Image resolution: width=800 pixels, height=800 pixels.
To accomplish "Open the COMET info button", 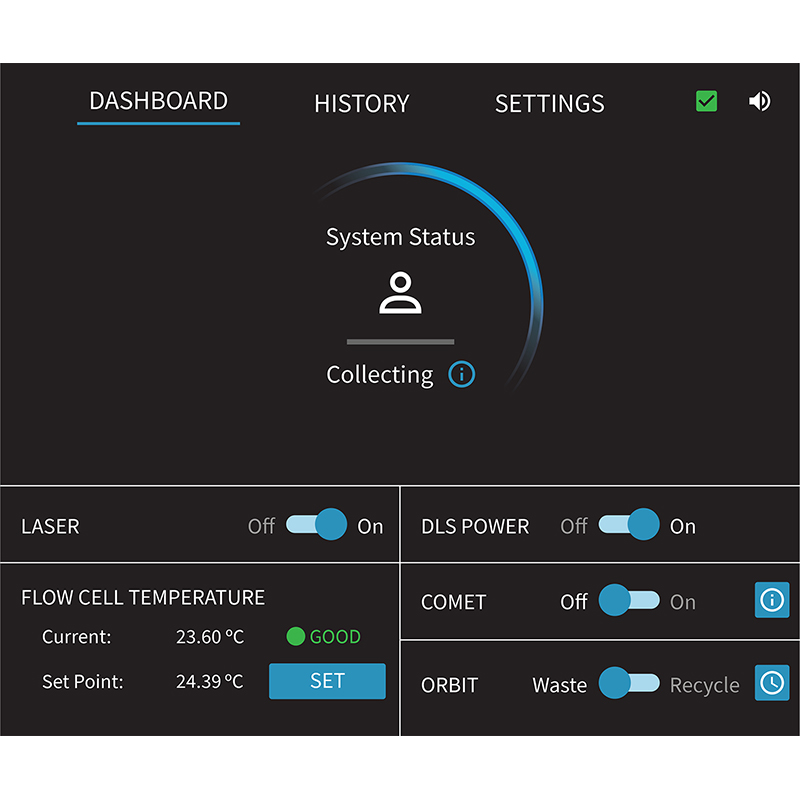I will (x=772, y=600).
